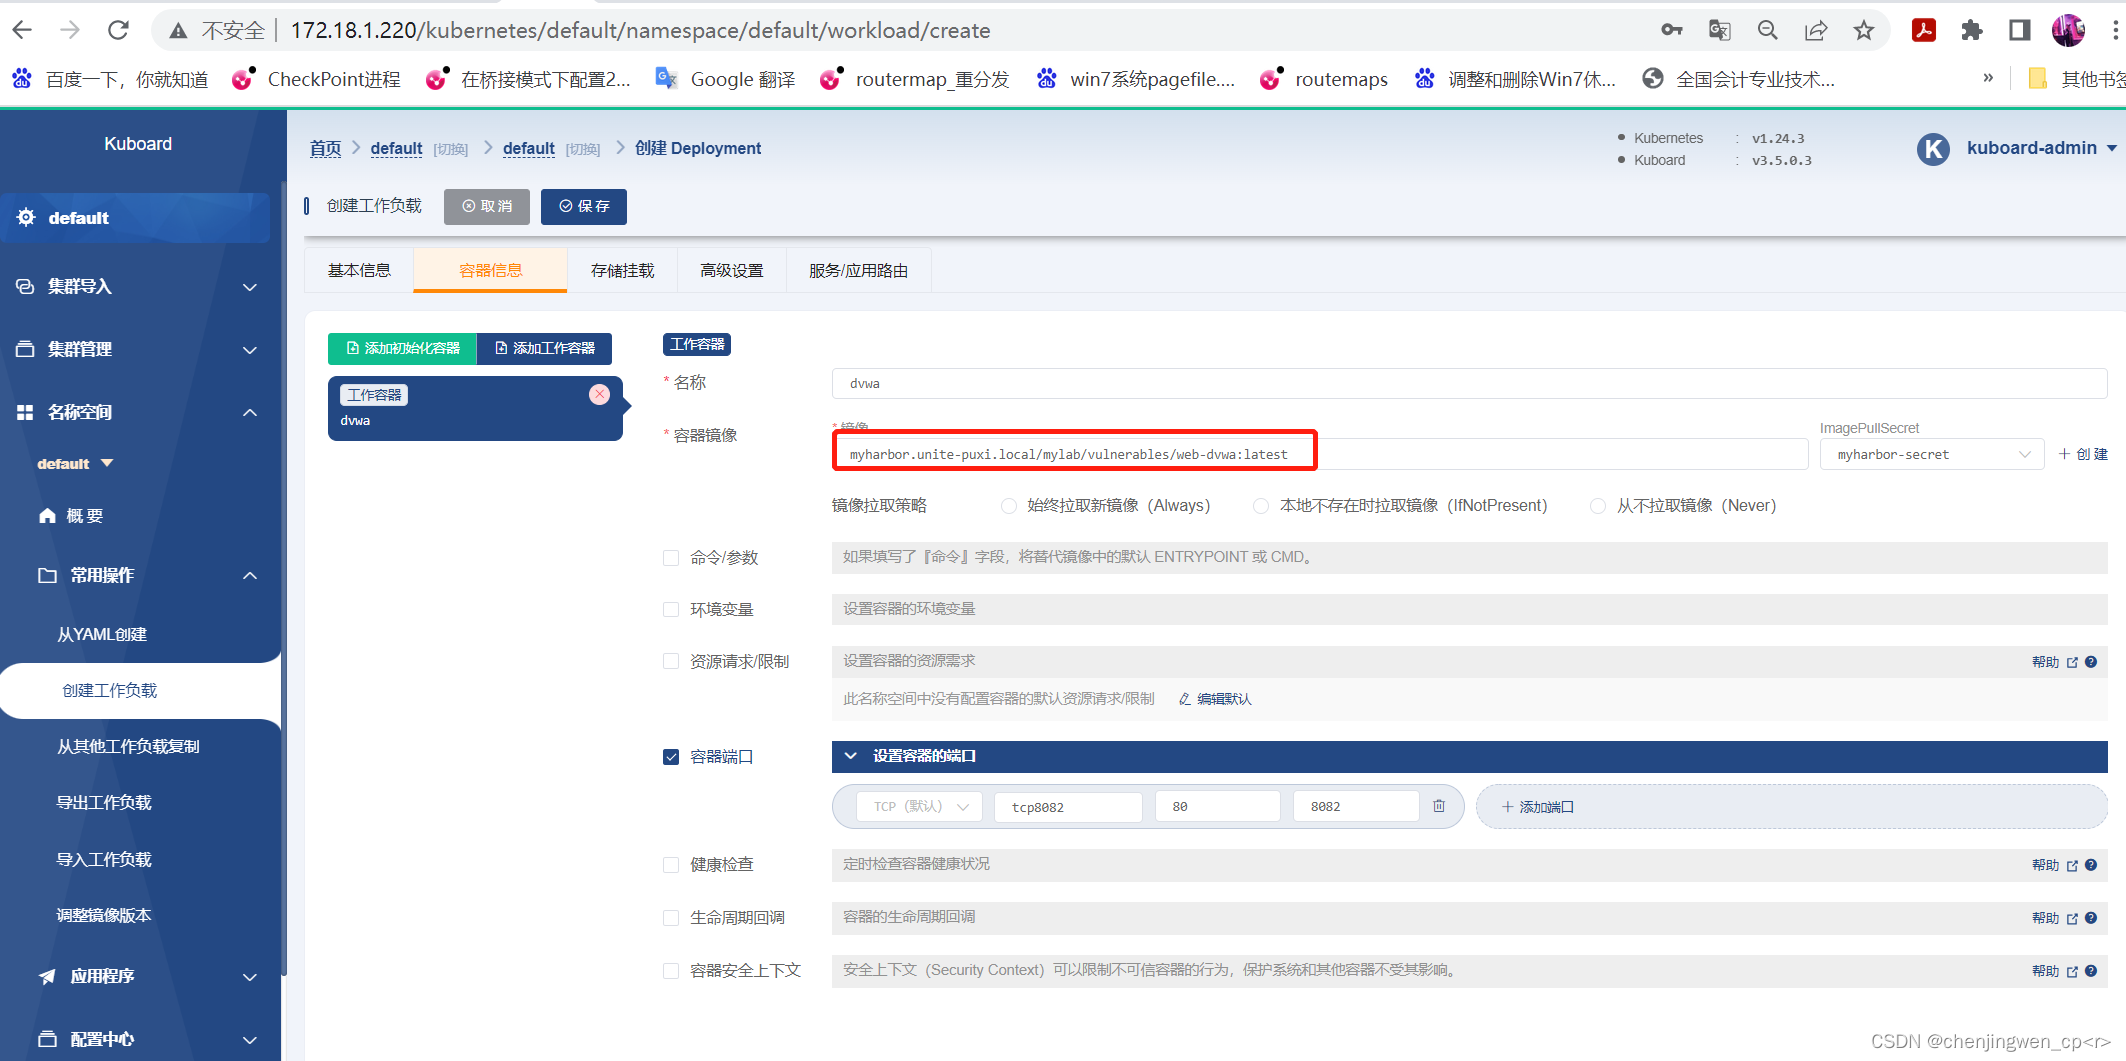Click the Kuboard K avatar logo

click(x=1933, y=149)
